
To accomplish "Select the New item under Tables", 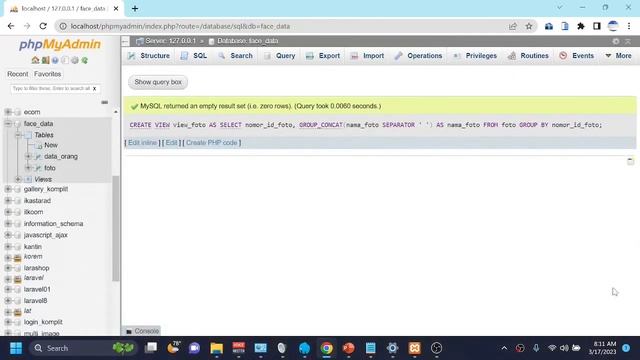I will (x=51, y=145).
